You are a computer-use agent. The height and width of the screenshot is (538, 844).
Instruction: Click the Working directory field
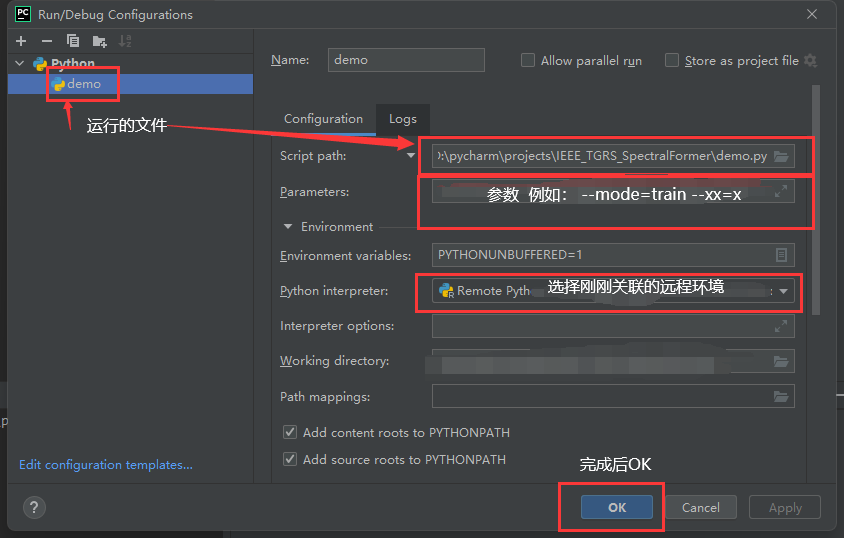pos(613,361)
